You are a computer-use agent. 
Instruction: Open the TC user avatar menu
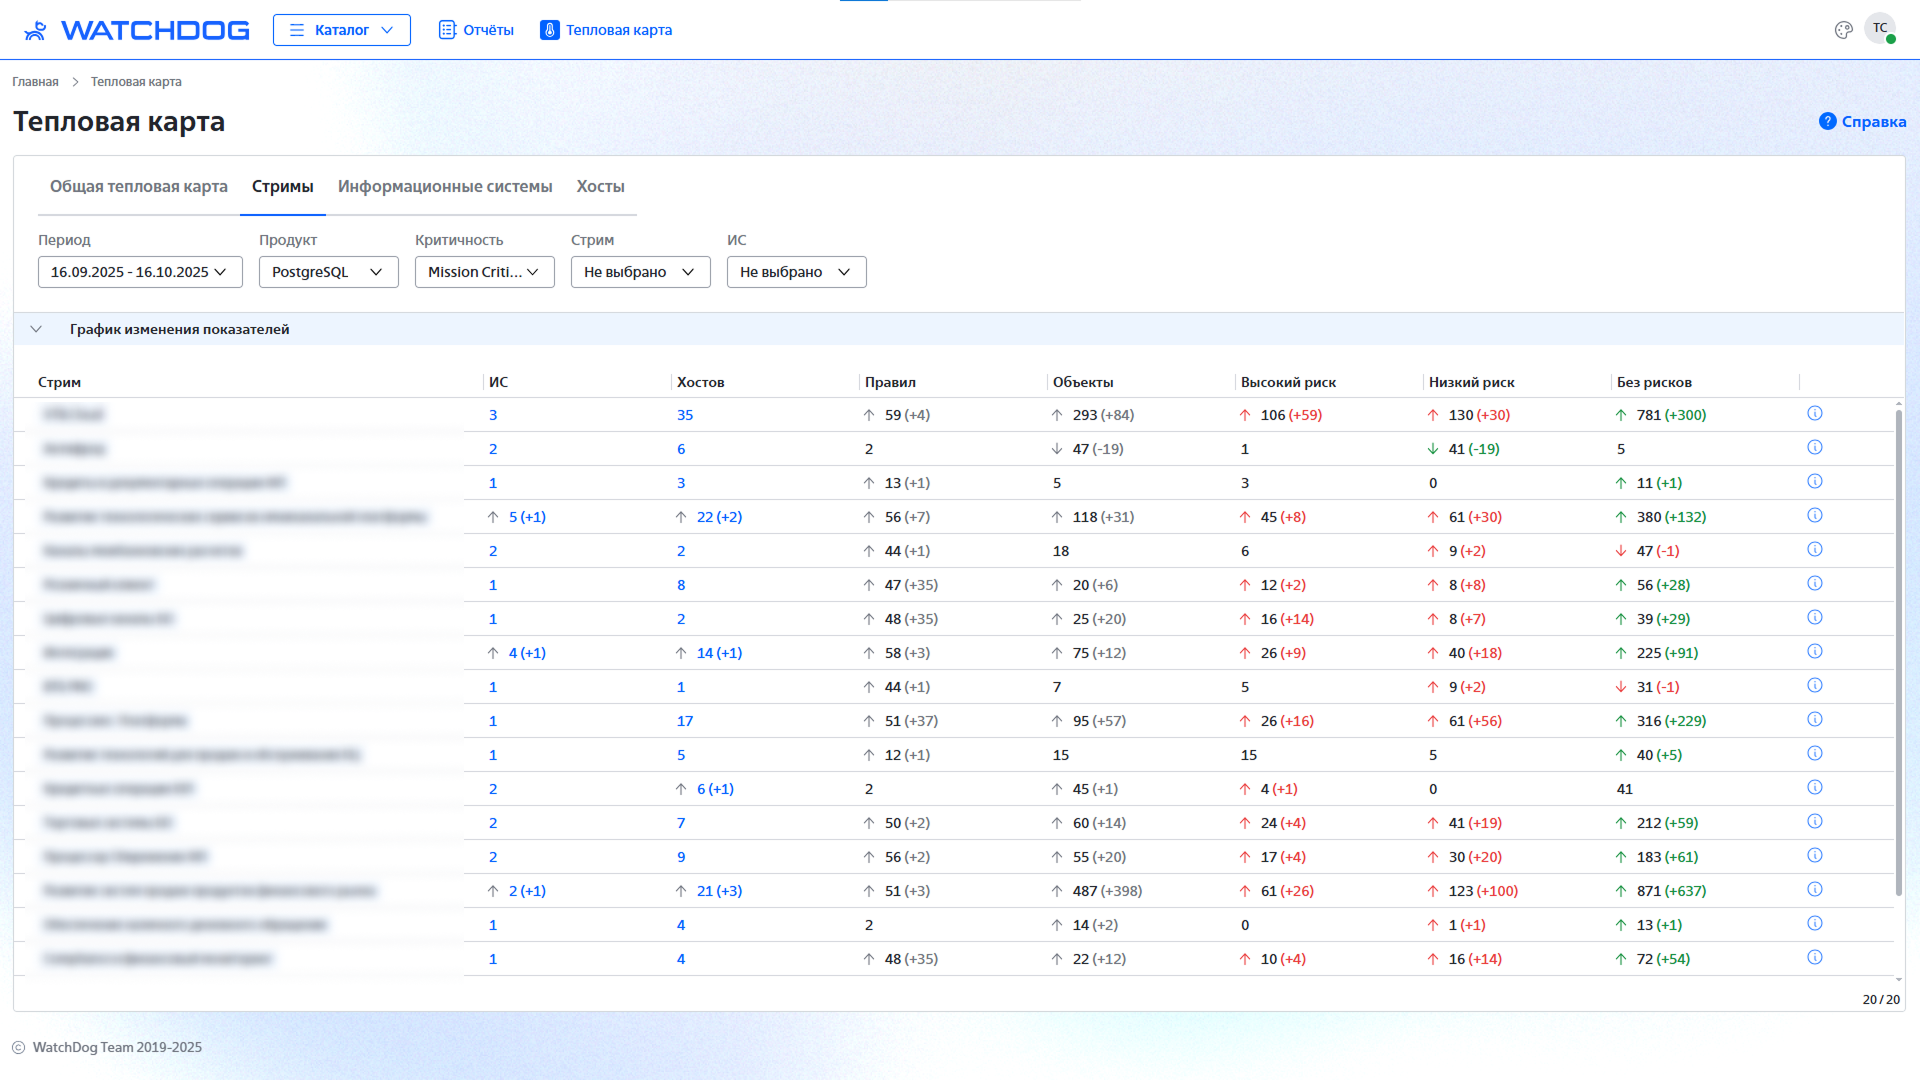point(1880,29)
